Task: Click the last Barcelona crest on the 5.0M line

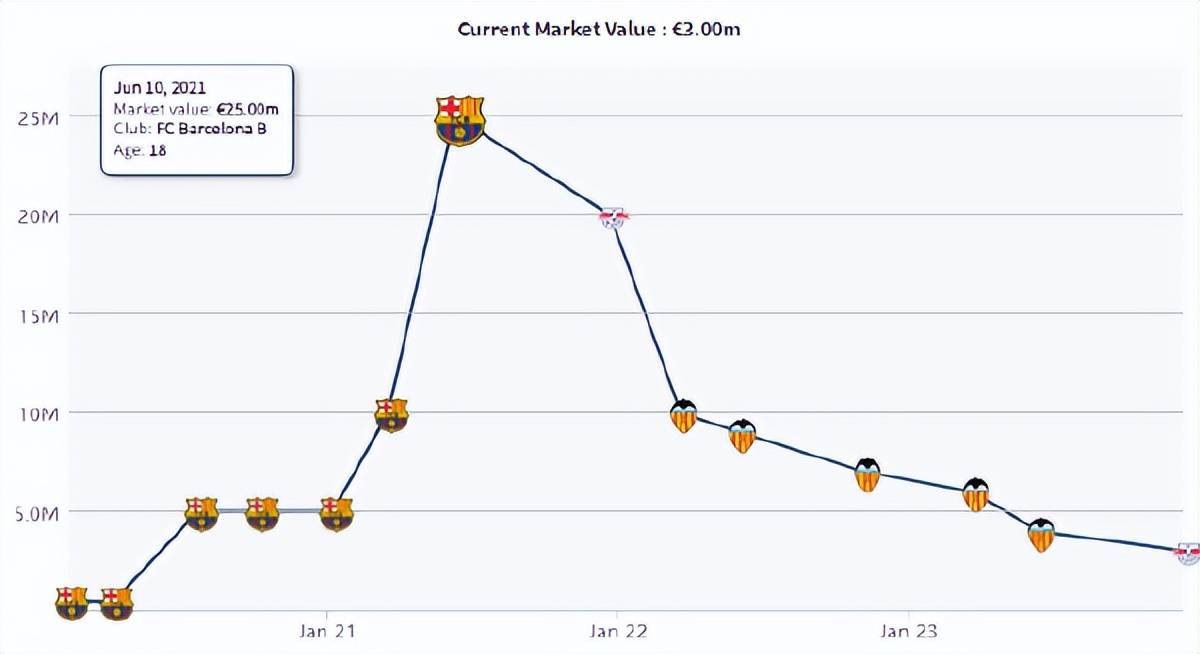Action: click(x=336, y=513)
